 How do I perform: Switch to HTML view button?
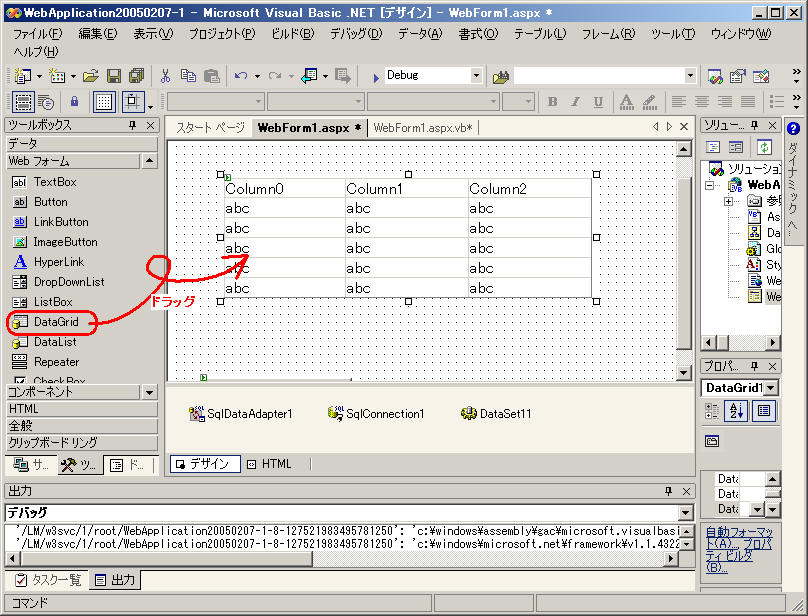coord(269,464)
